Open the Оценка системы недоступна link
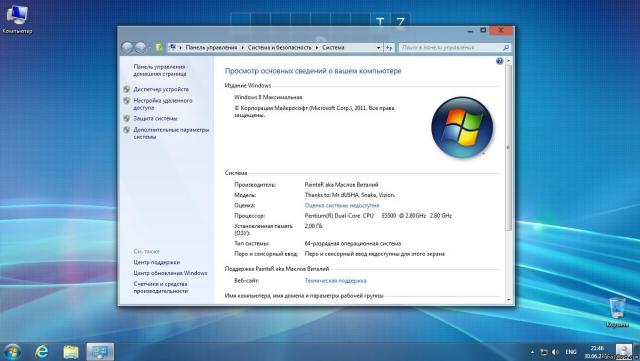The width and height of the screenshot is (640, 361). click(342, 205)
